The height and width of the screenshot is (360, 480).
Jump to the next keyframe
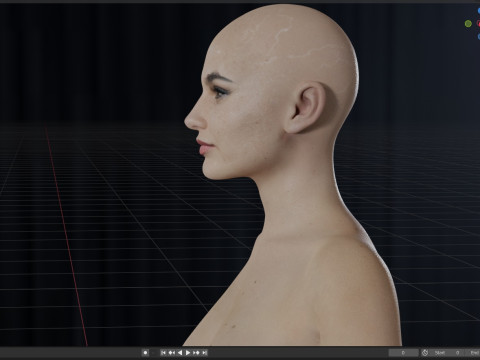(196, 352)
